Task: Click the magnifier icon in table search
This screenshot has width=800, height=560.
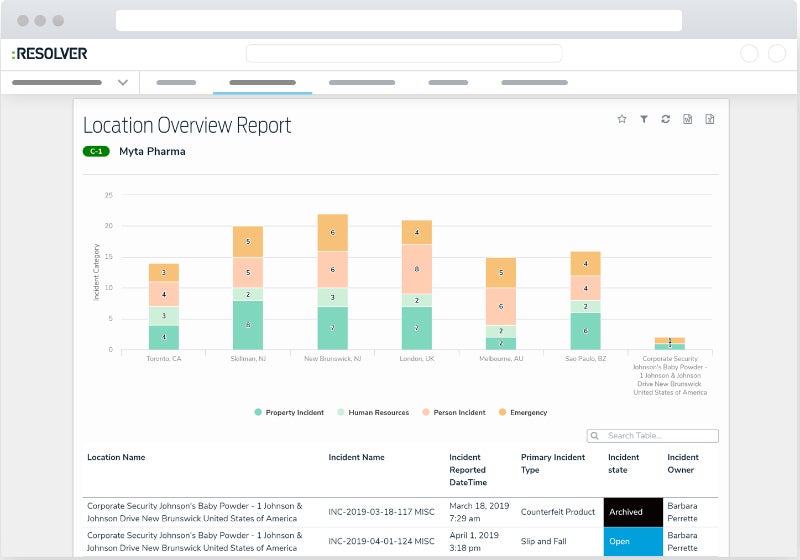Action: tap(595, 436)
